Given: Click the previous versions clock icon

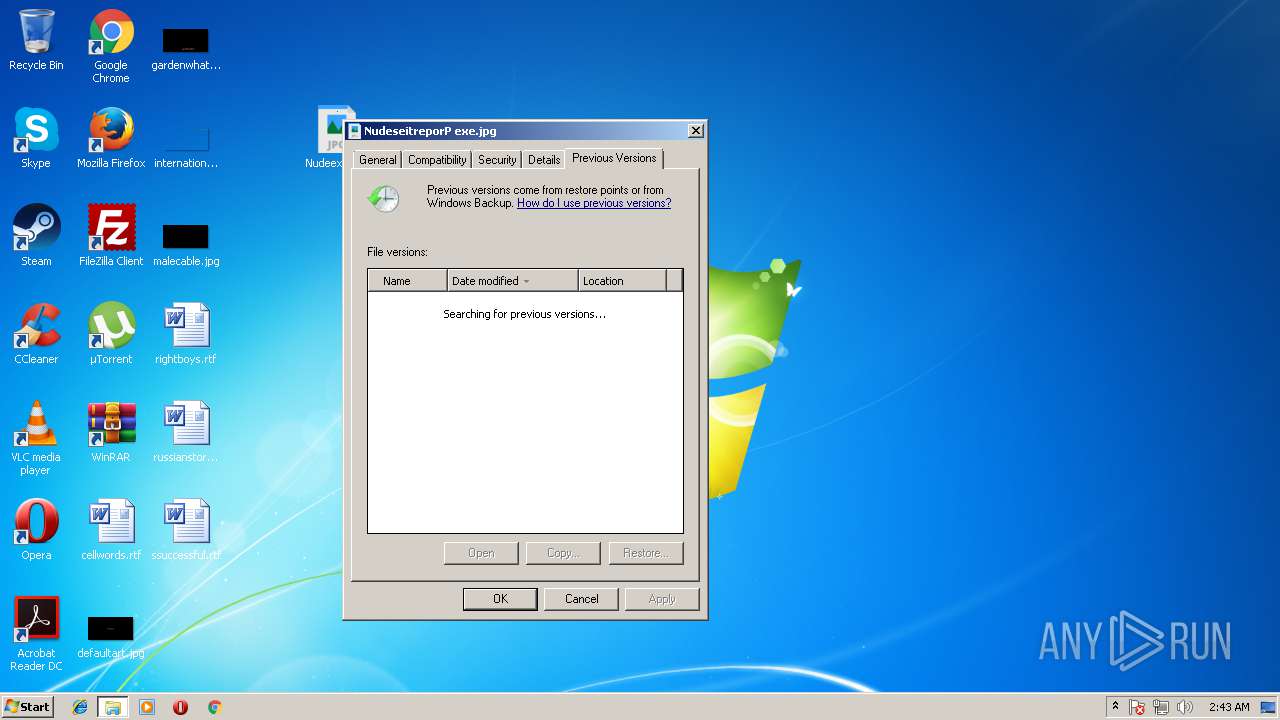Looking at the screenshot, I should [x=383, y=198].
